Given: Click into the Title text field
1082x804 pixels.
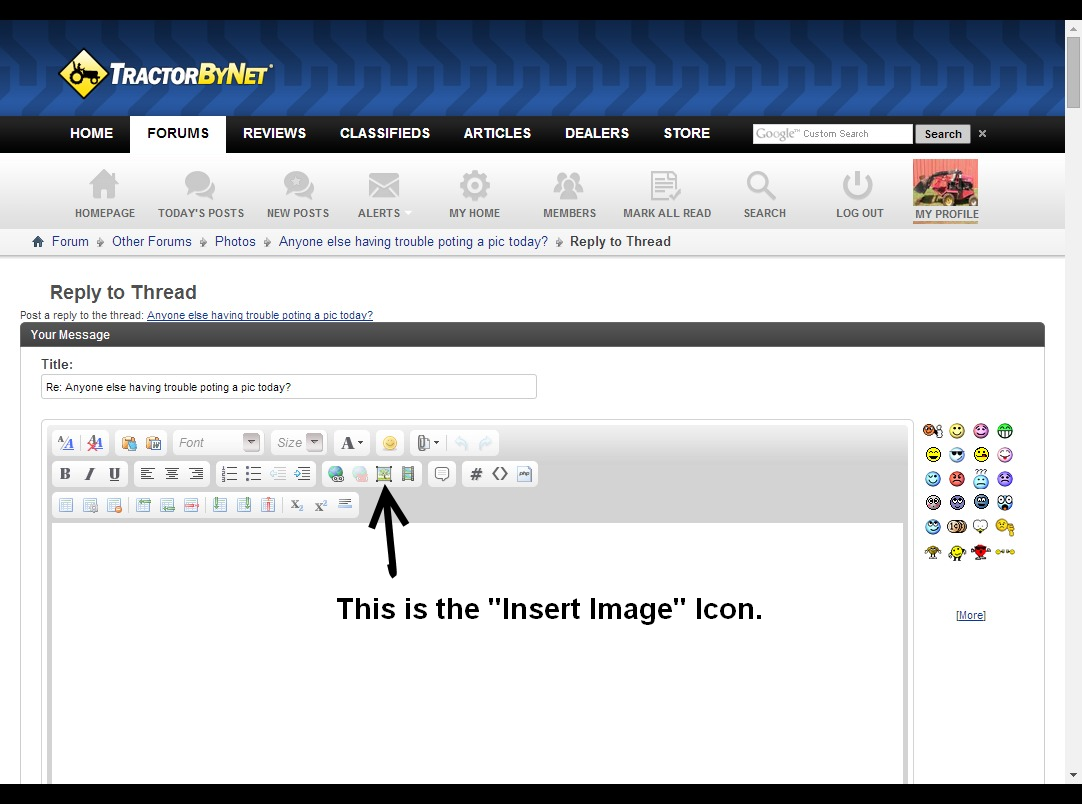Looking at the screenshot, I should [289, 387].
